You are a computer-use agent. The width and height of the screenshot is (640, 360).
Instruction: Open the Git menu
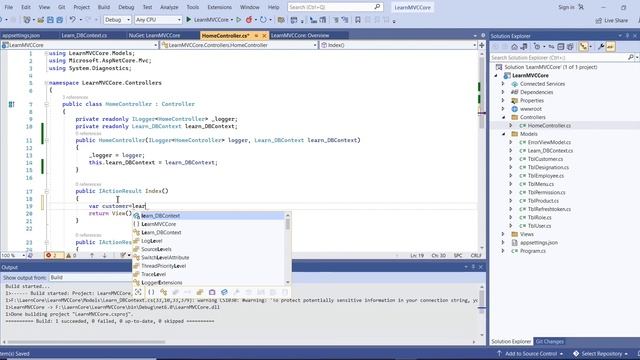pos(62,7)
